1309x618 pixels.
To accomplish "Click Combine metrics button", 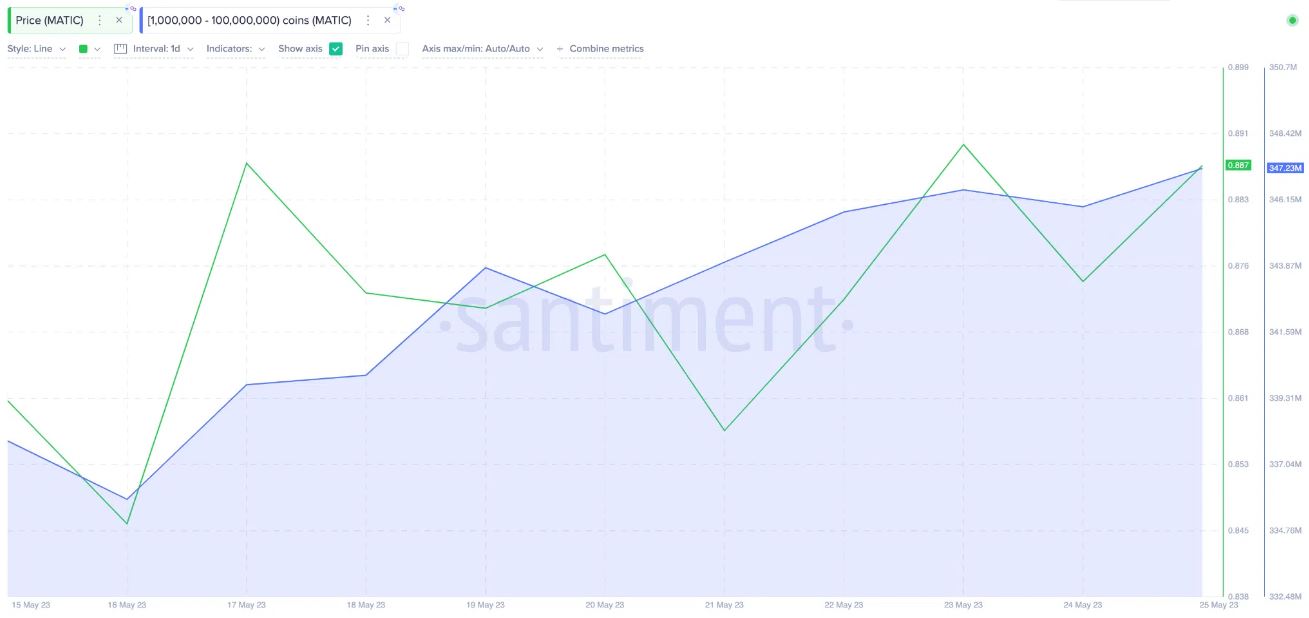I will pos(600,48).
